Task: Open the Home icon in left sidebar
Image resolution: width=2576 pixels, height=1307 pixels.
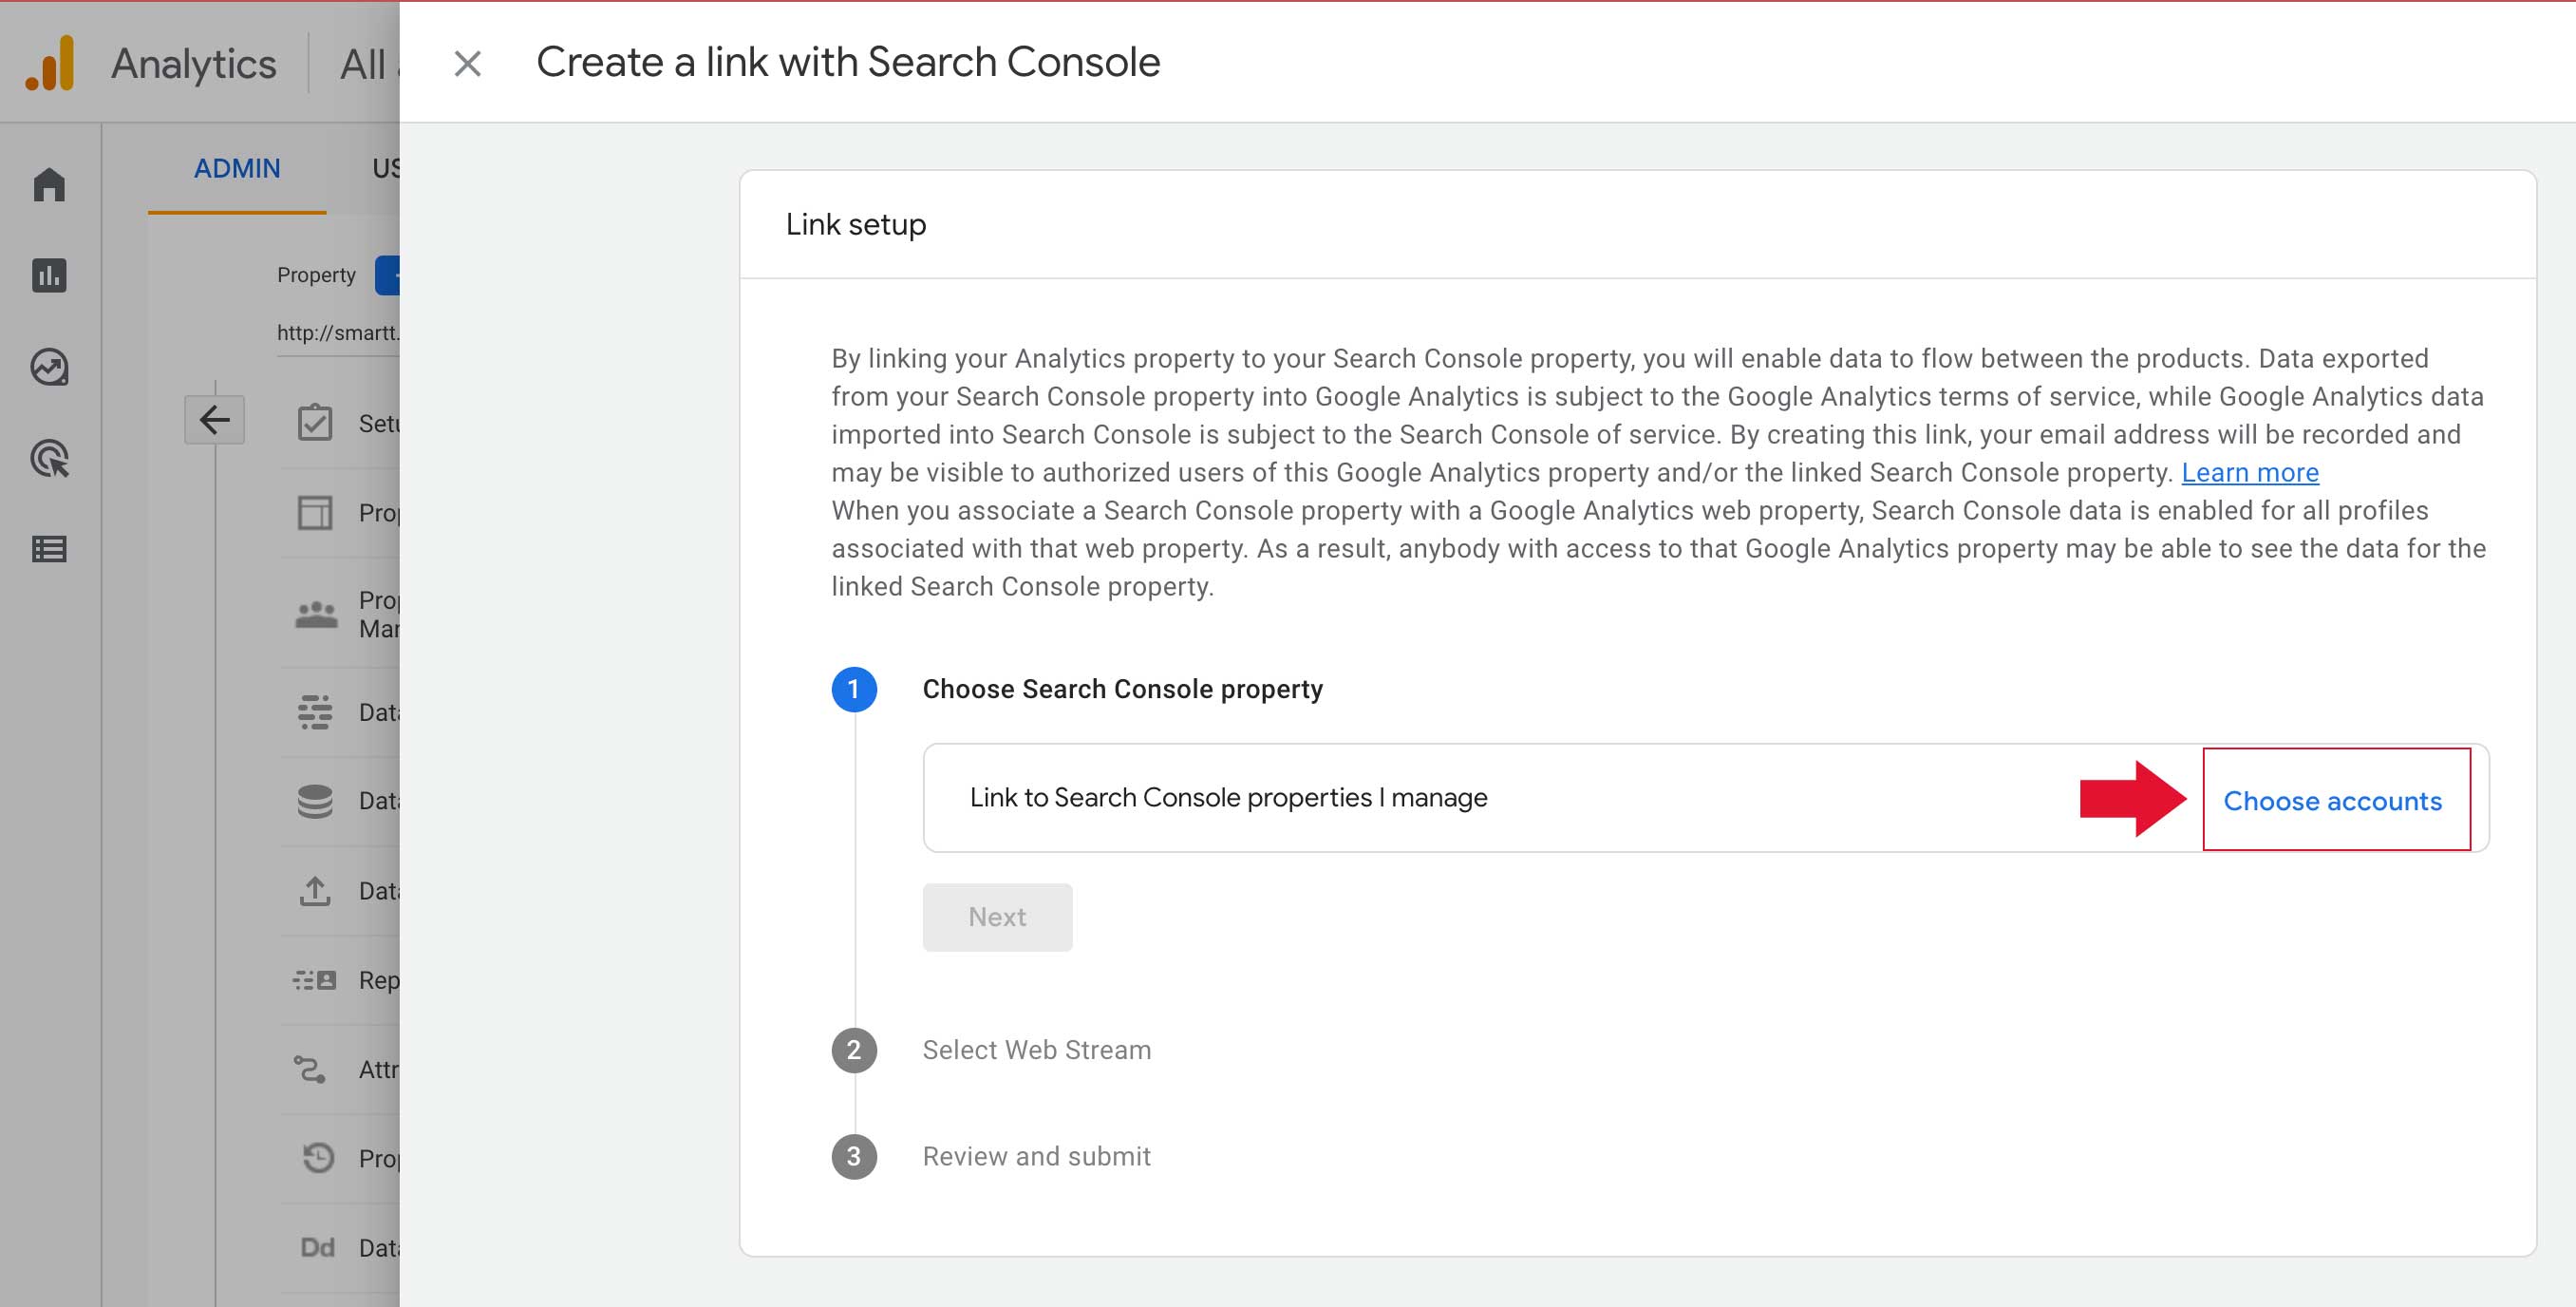Action: click(49, 186)
